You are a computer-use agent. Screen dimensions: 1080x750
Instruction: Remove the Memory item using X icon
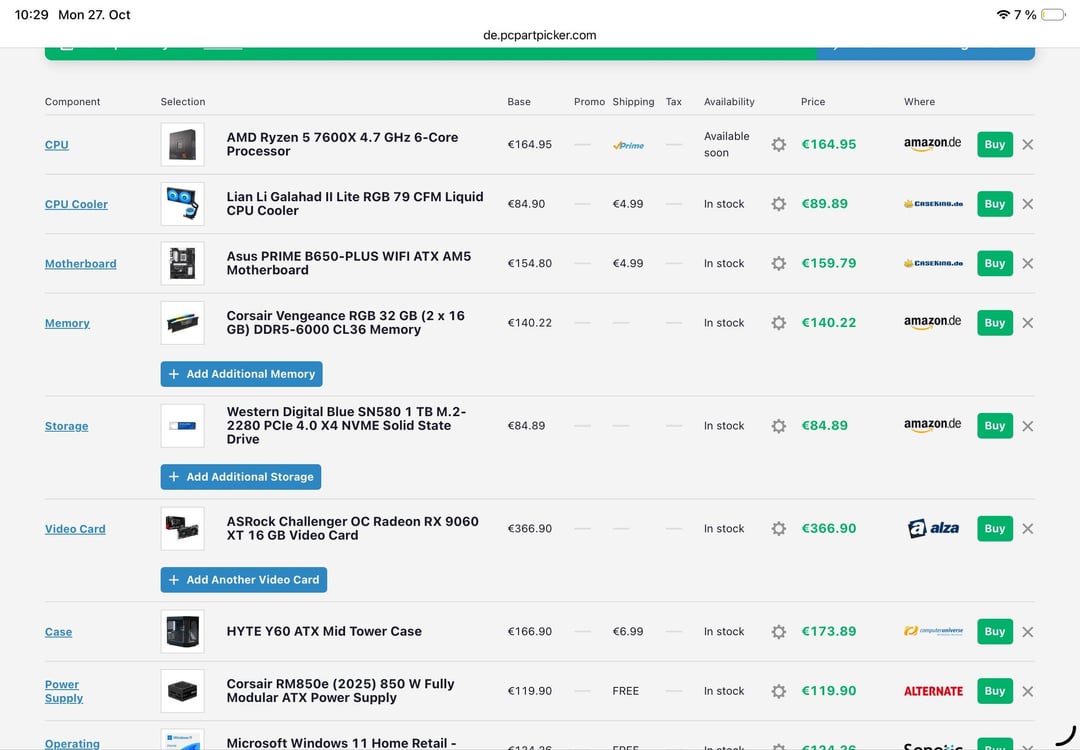click(x=1027, y=323)
